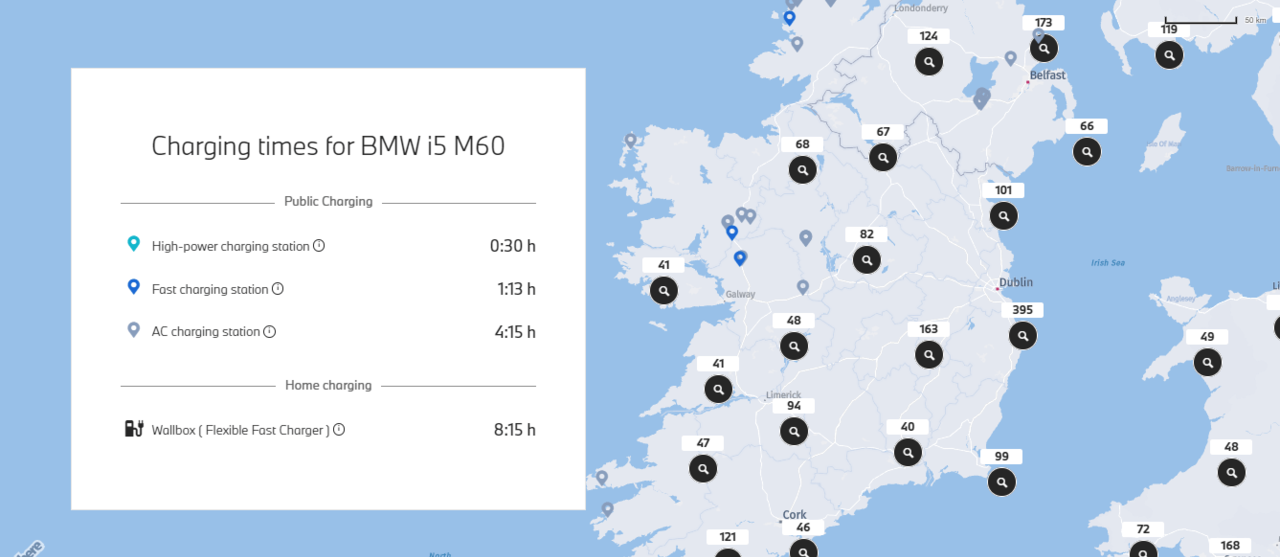This screenshot has height=557, width=1280.
Task: Zoom into the 124 station cluster
Action: tap(929, 61)
